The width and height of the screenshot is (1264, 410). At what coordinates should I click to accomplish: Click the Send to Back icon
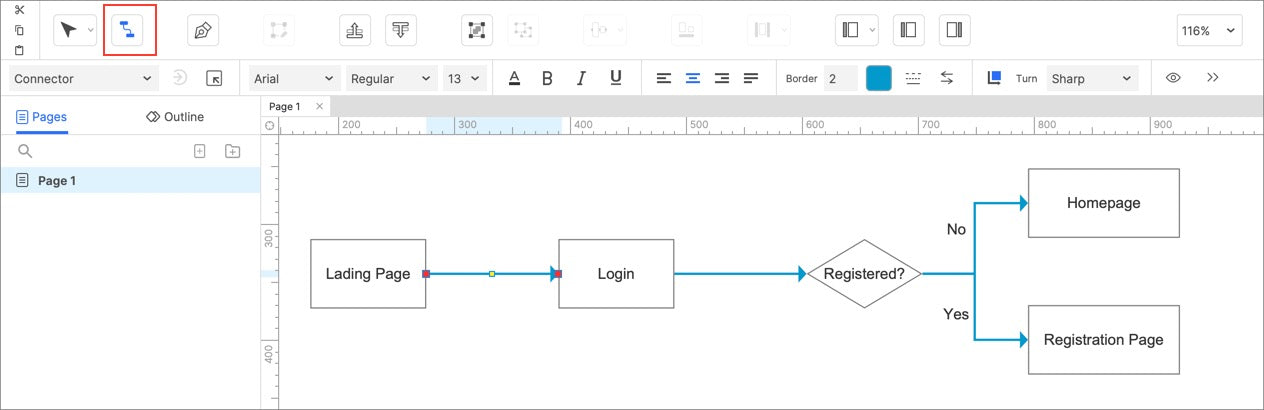401,30
